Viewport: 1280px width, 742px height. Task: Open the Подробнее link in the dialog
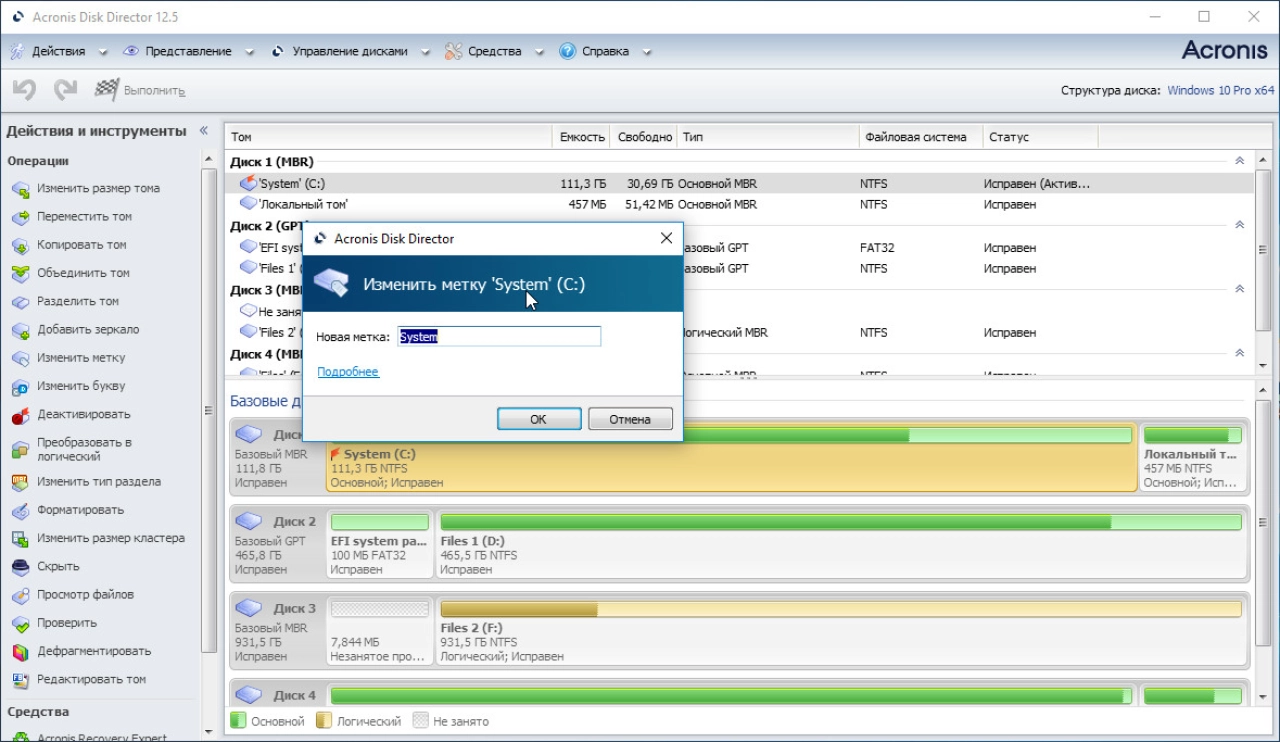pos(348,372)
